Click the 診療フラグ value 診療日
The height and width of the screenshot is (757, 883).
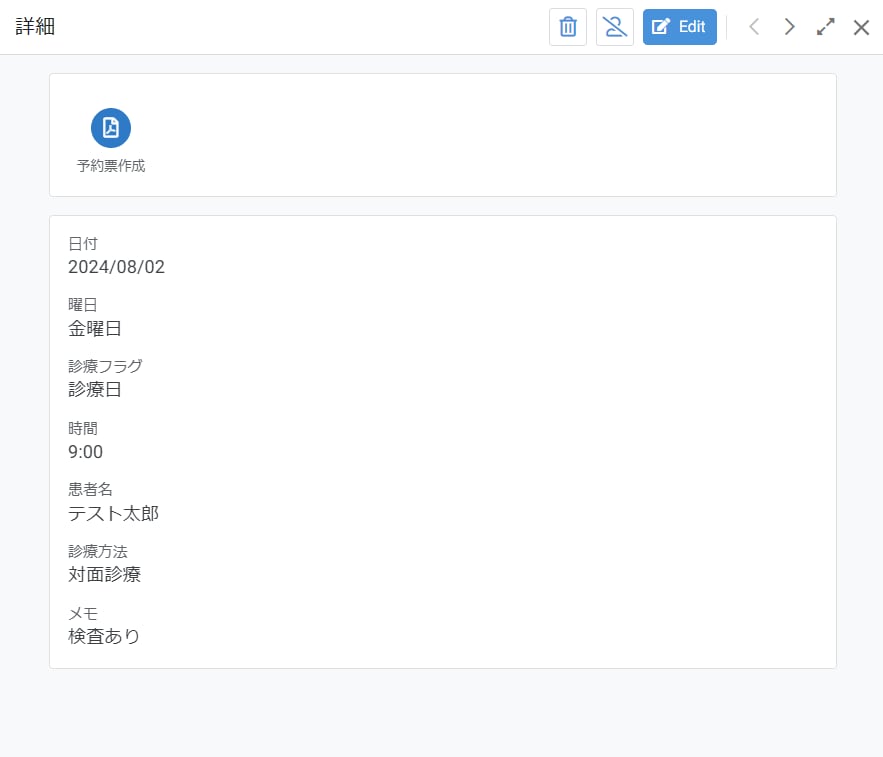pos(95,390)
